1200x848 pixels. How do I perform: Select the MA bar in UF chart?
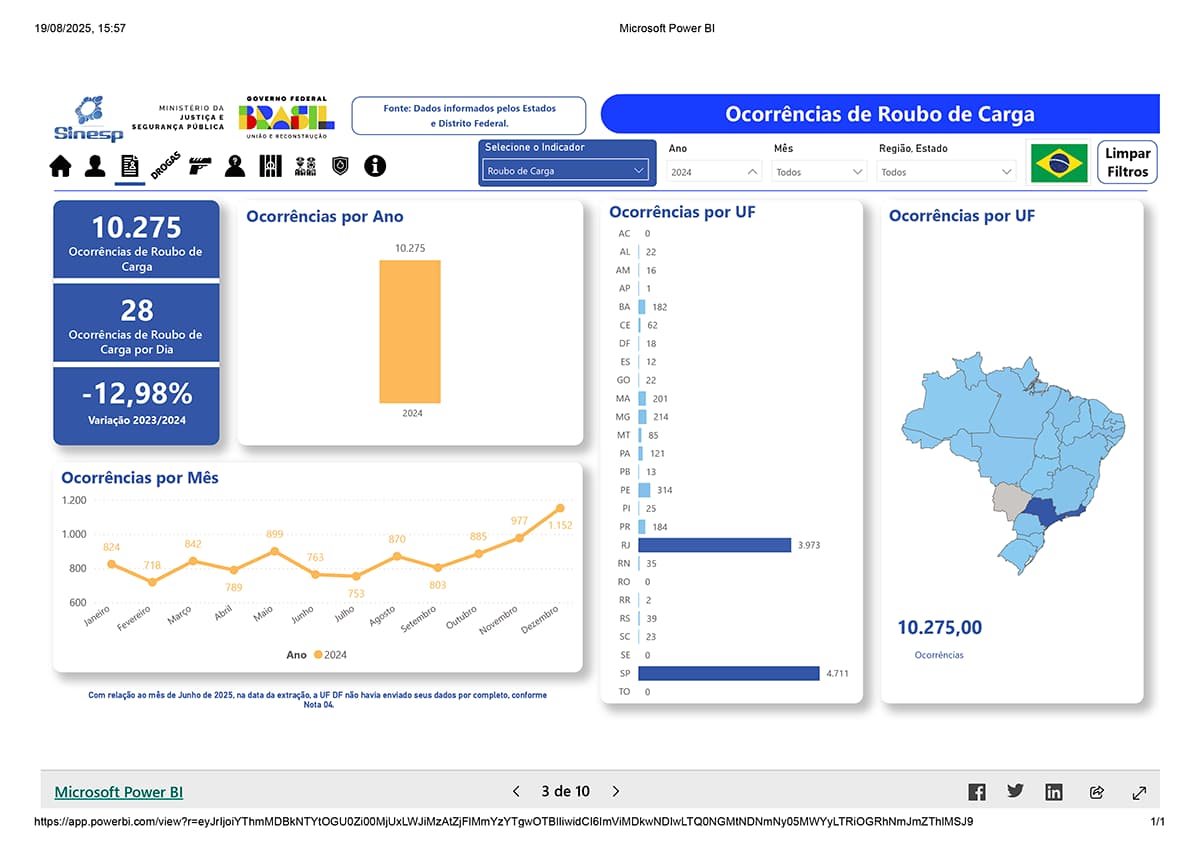pyautogui.click(x=642, y=399)
